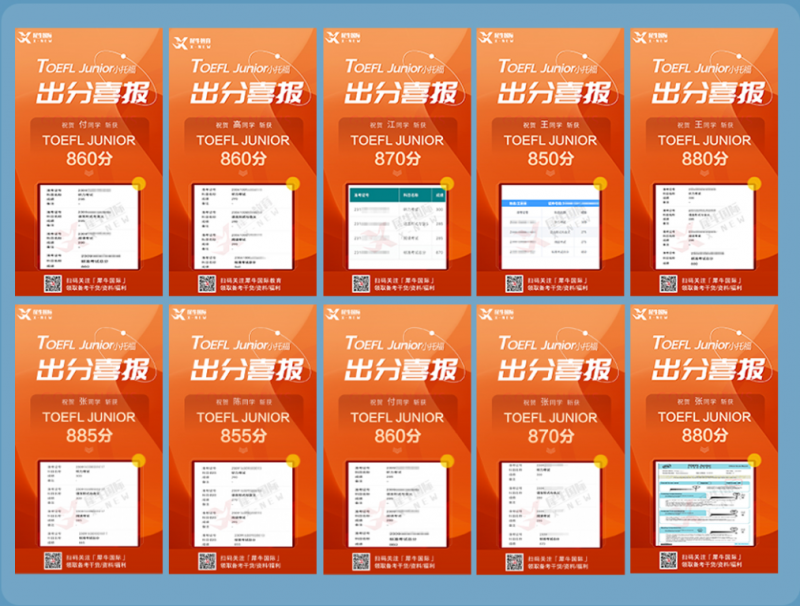
Task: Click the 855分 score text
Action: 243,436
